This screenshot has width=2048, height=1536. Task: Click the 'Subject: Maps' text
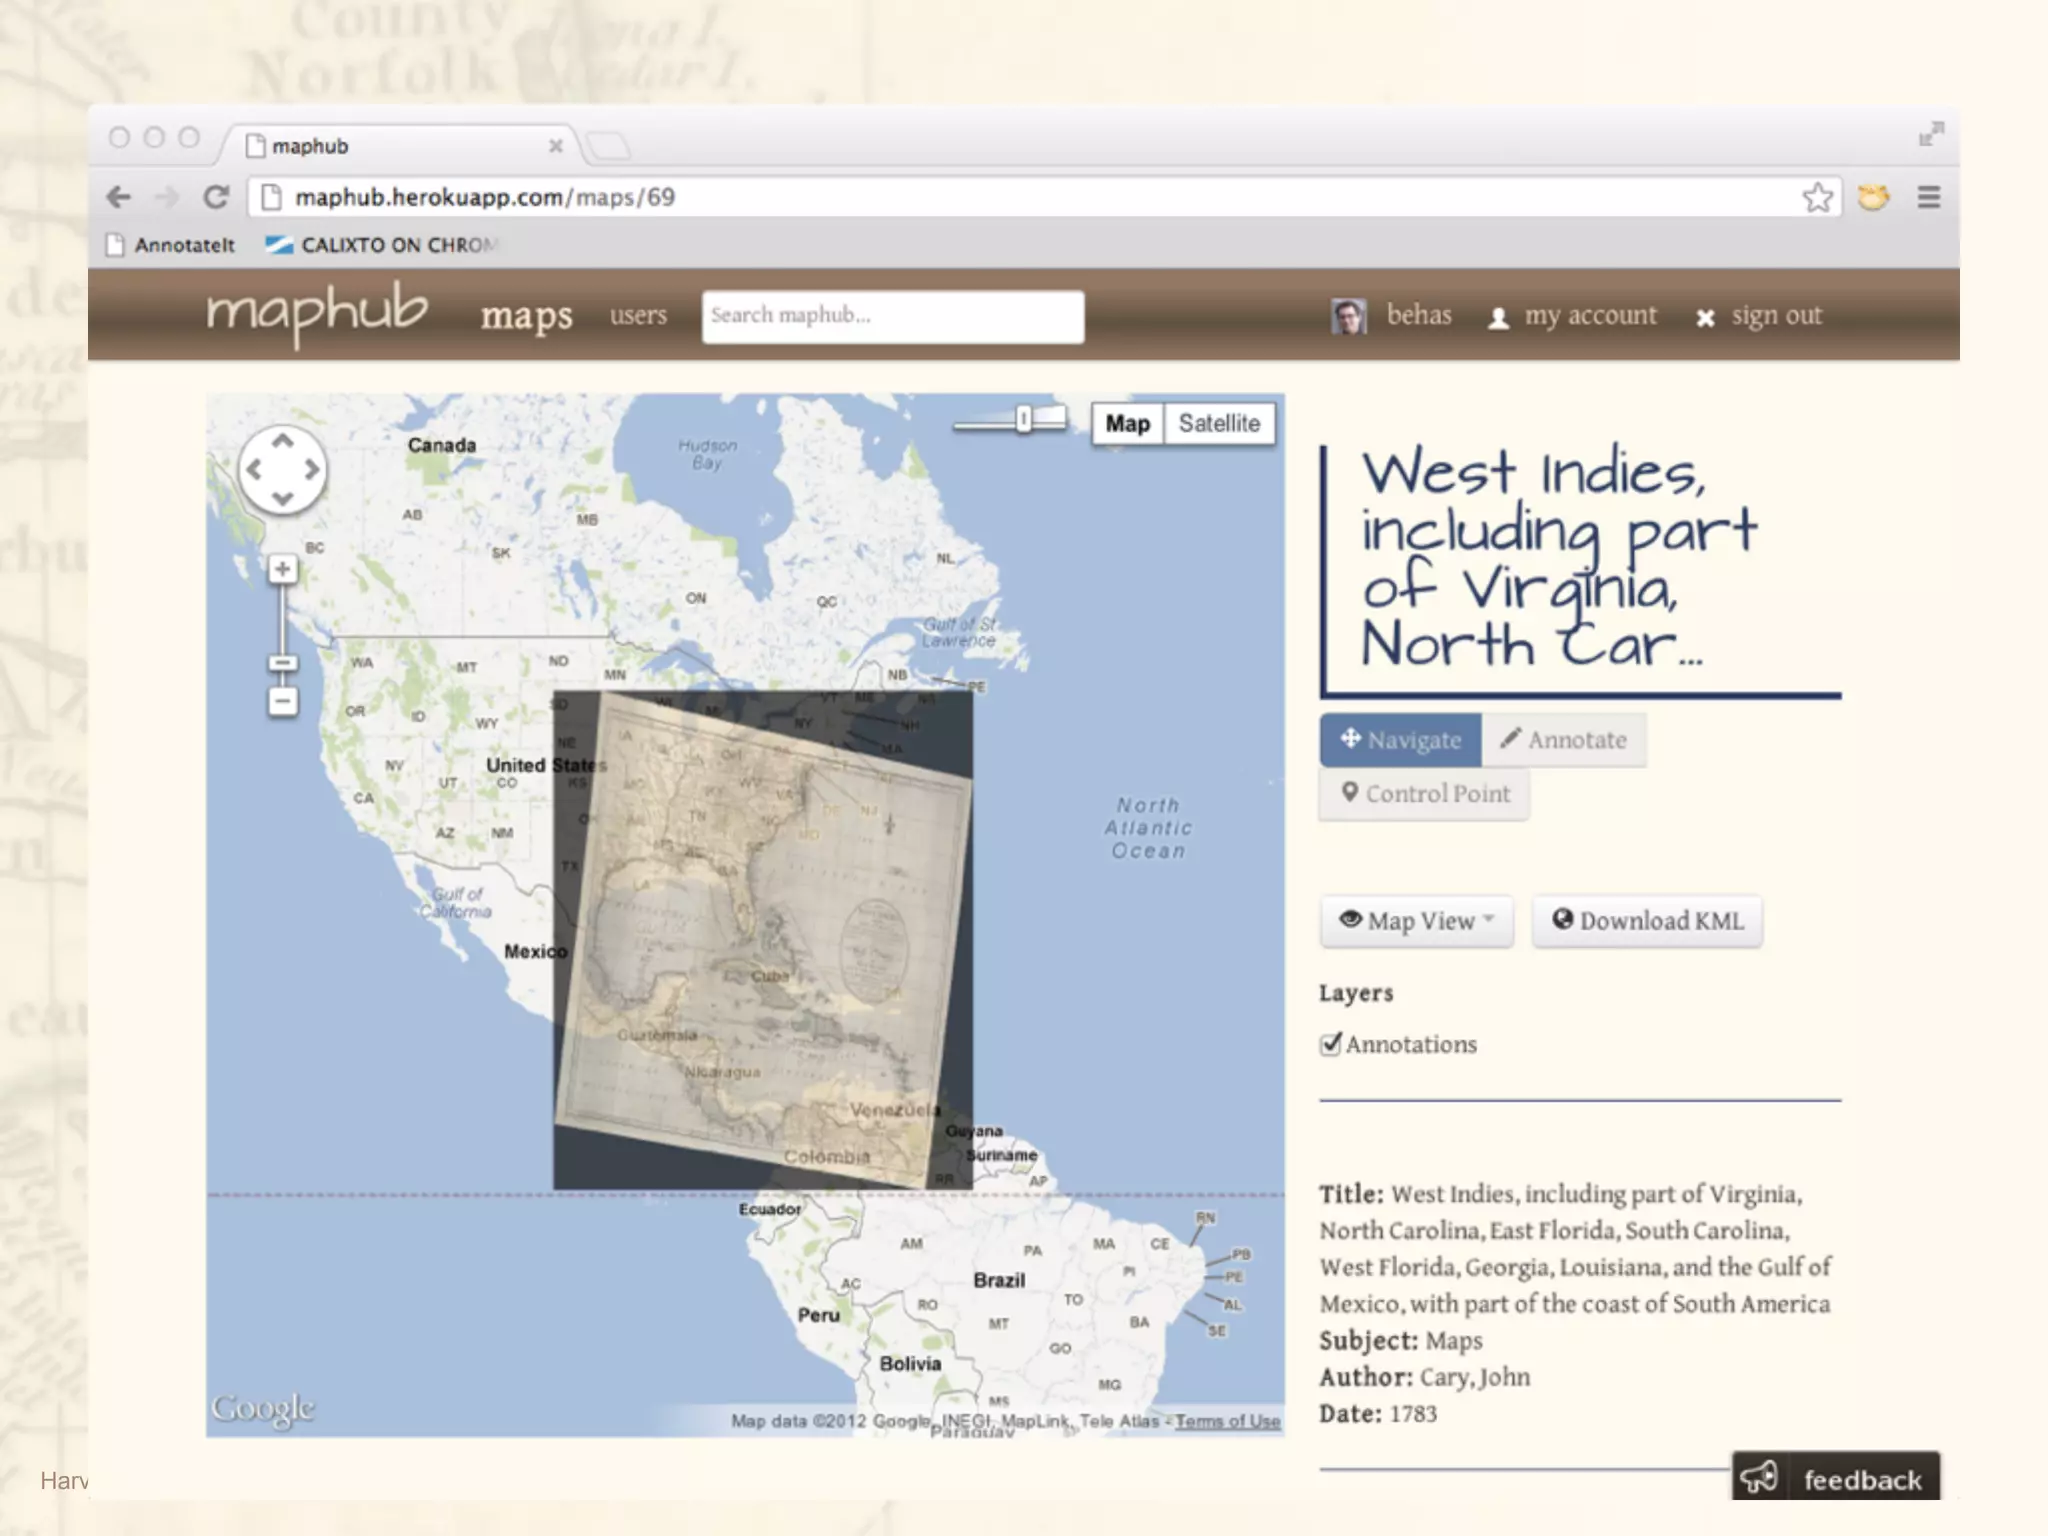[x=1400, y=1341]
